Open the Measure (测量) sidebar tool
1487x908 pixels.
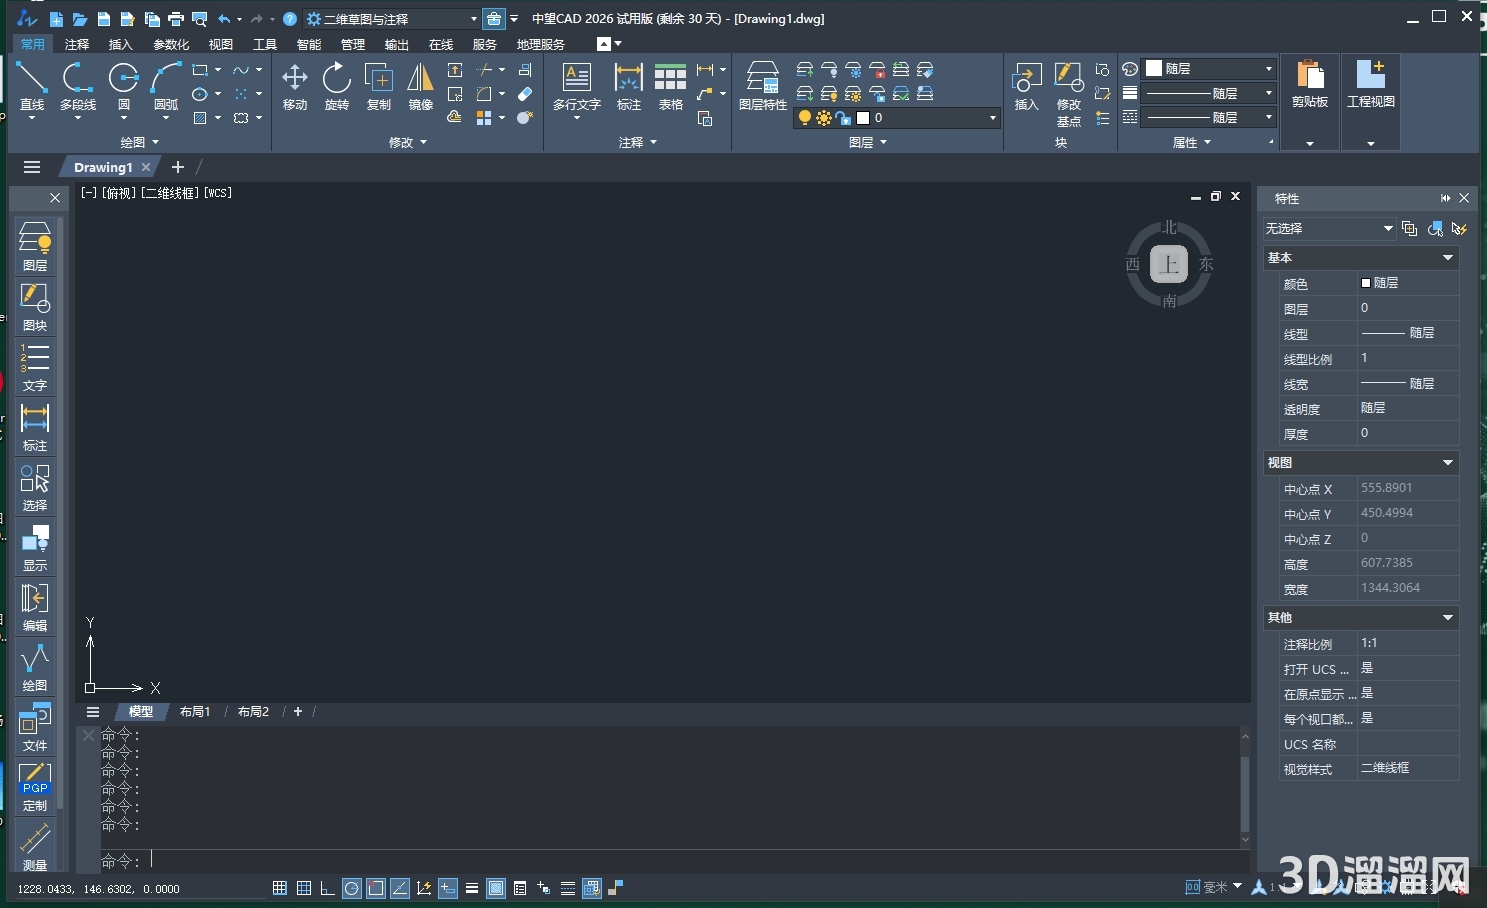click(35, 846)
